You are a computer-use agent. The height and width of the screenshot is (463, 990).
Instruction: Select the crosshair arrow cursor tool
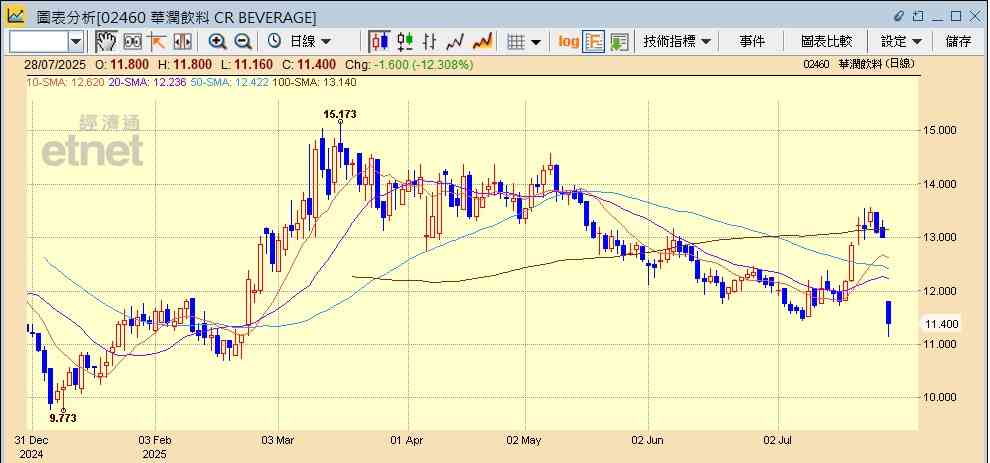coord(157,42)
